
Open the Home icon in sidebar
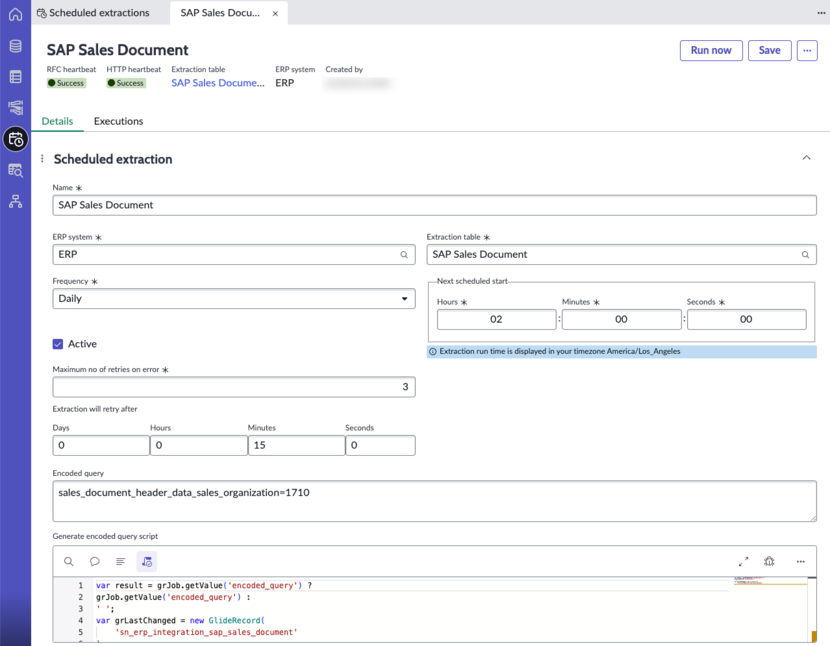(x=15, y=14)
